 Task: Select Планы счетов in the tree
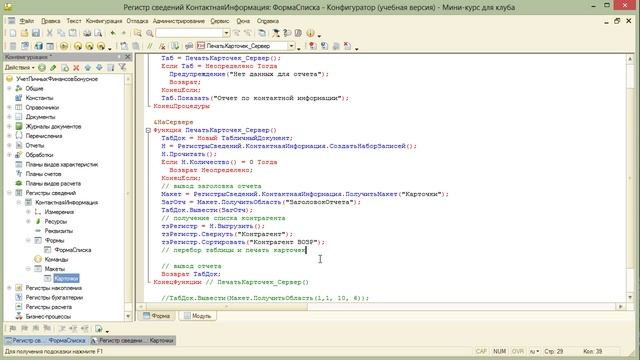(x=43, y=174)
